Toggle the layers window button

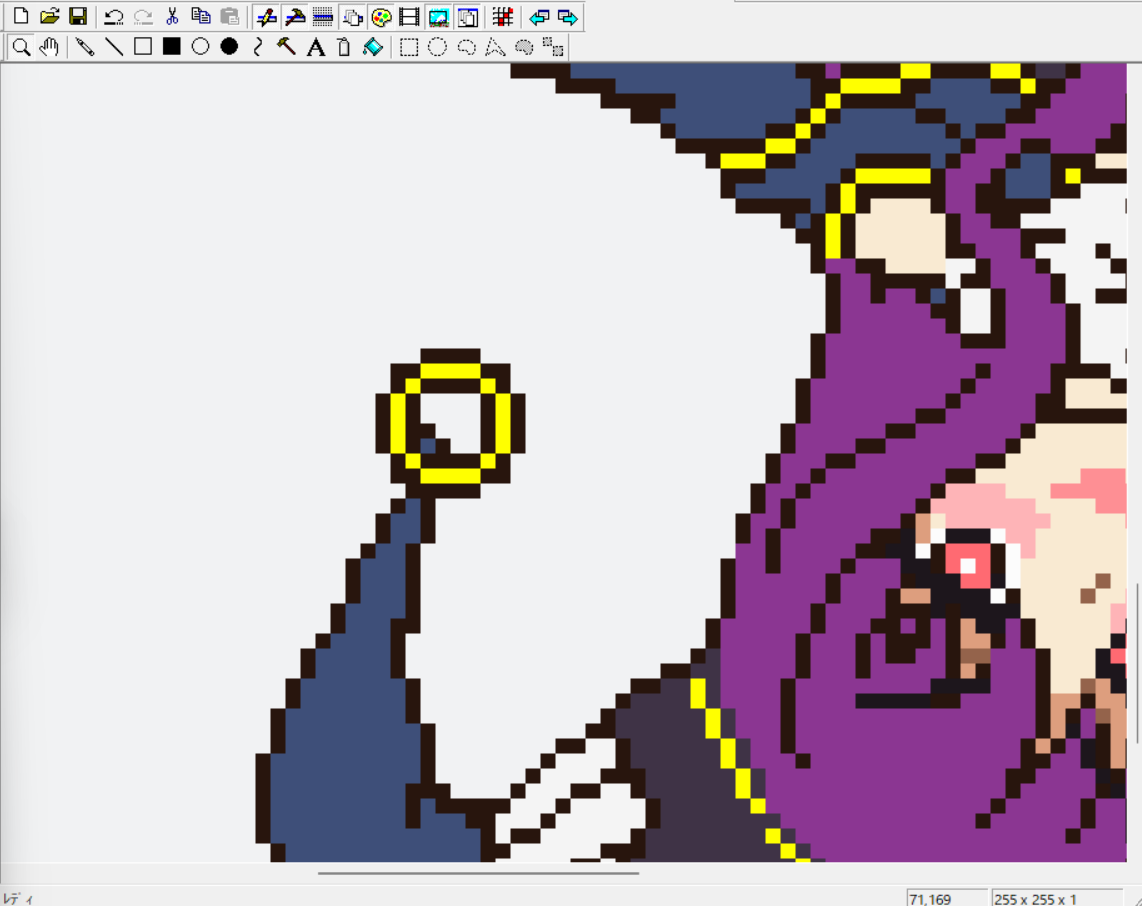pyautogui.click(x=353, y=16)
